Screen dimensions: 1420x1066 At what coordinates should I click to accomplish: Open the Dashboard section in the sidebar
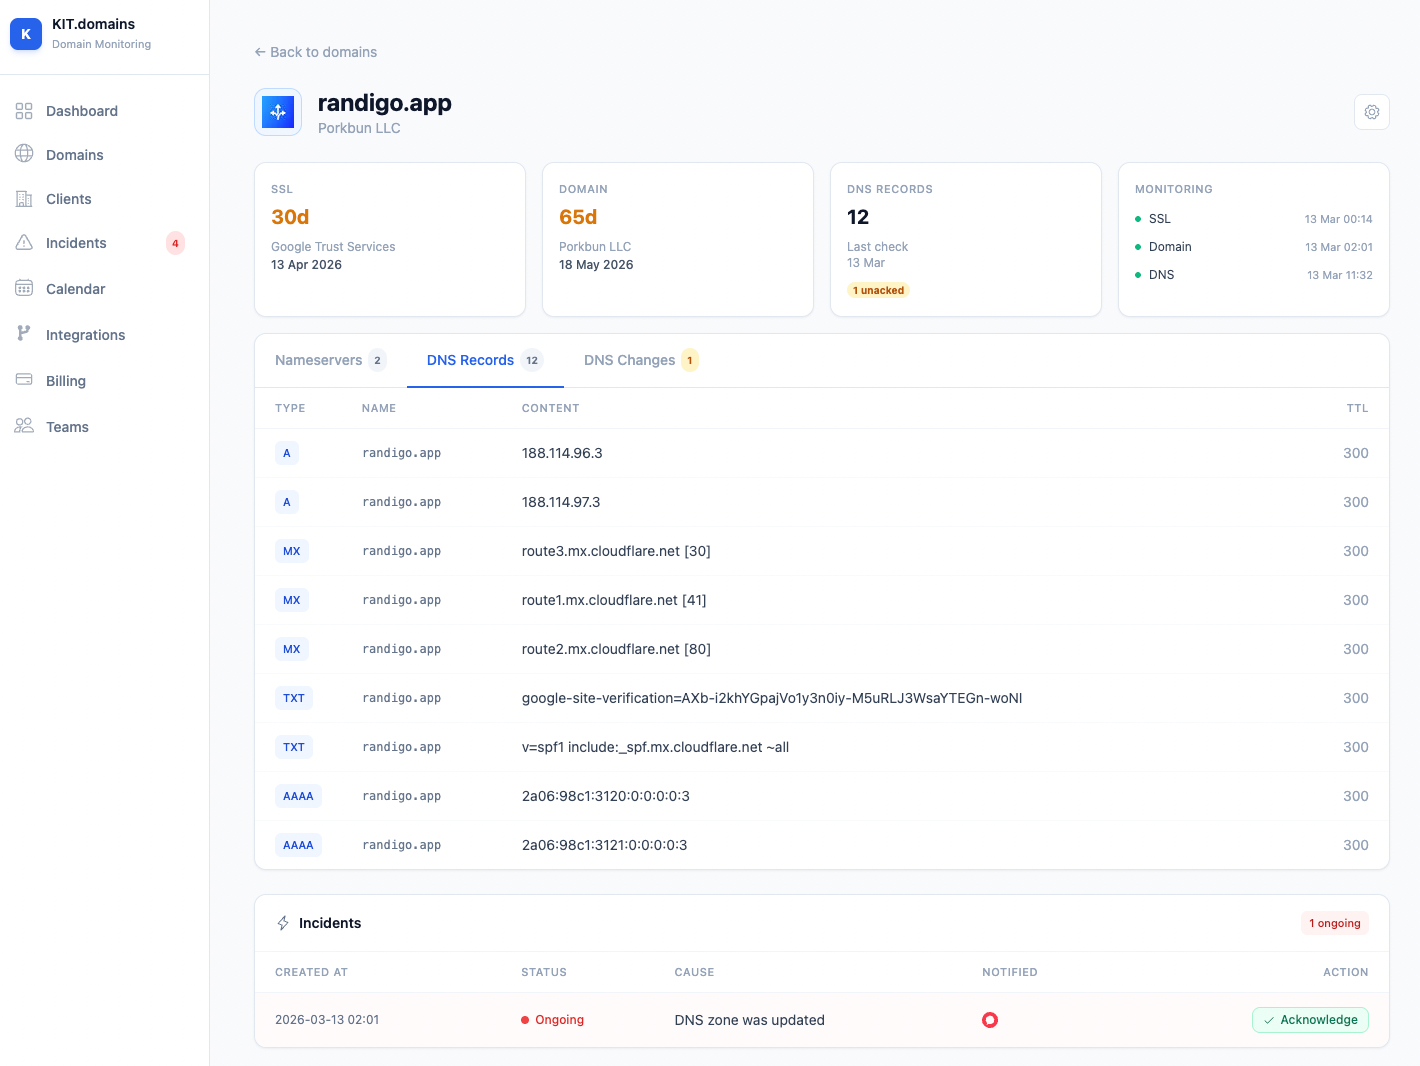point(81,110)
